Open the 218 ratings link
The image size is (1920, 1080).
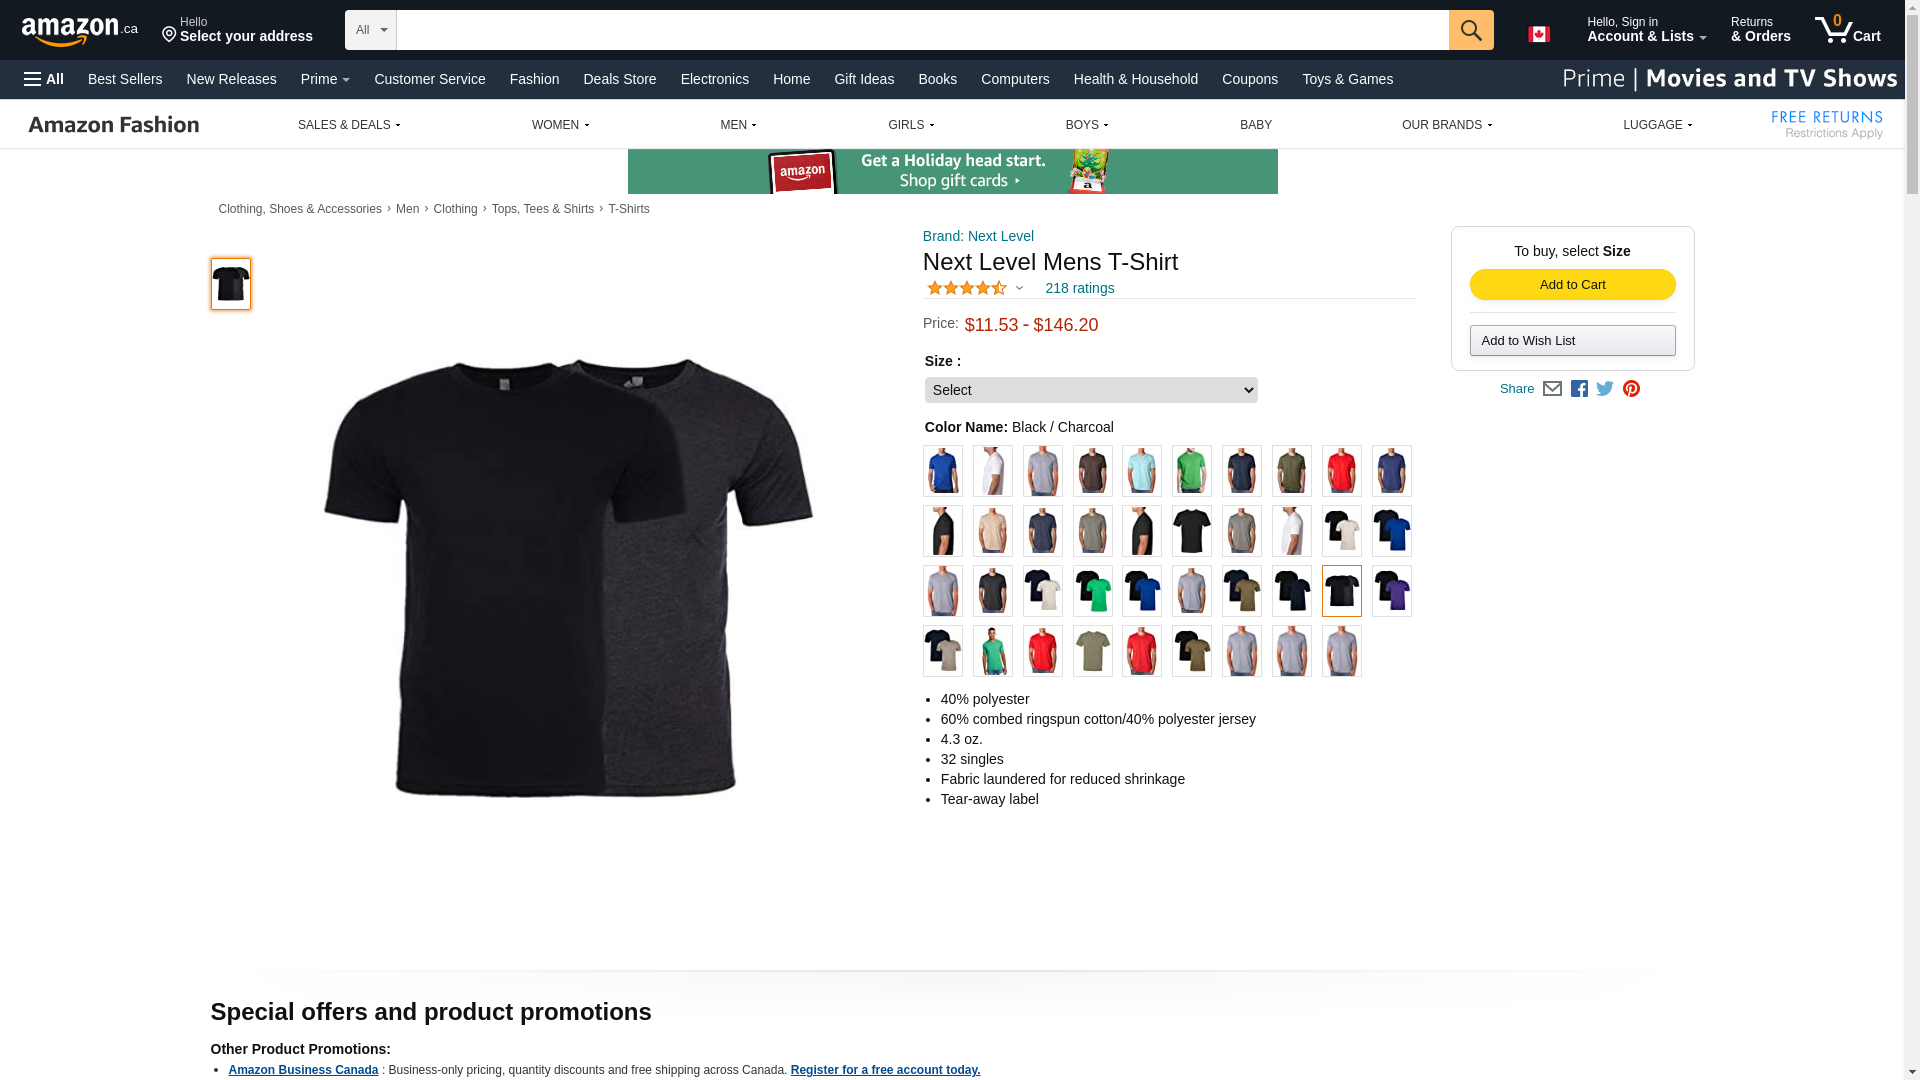pyautogui.click(x=1080, y=288)
